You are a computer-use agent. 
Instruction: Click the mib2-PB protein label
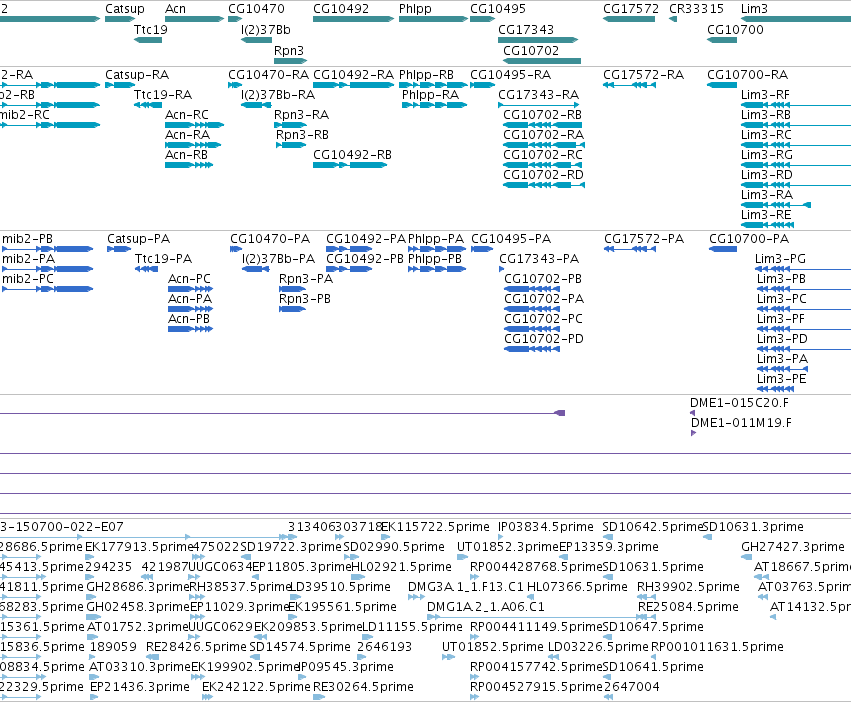pos(27,239)
